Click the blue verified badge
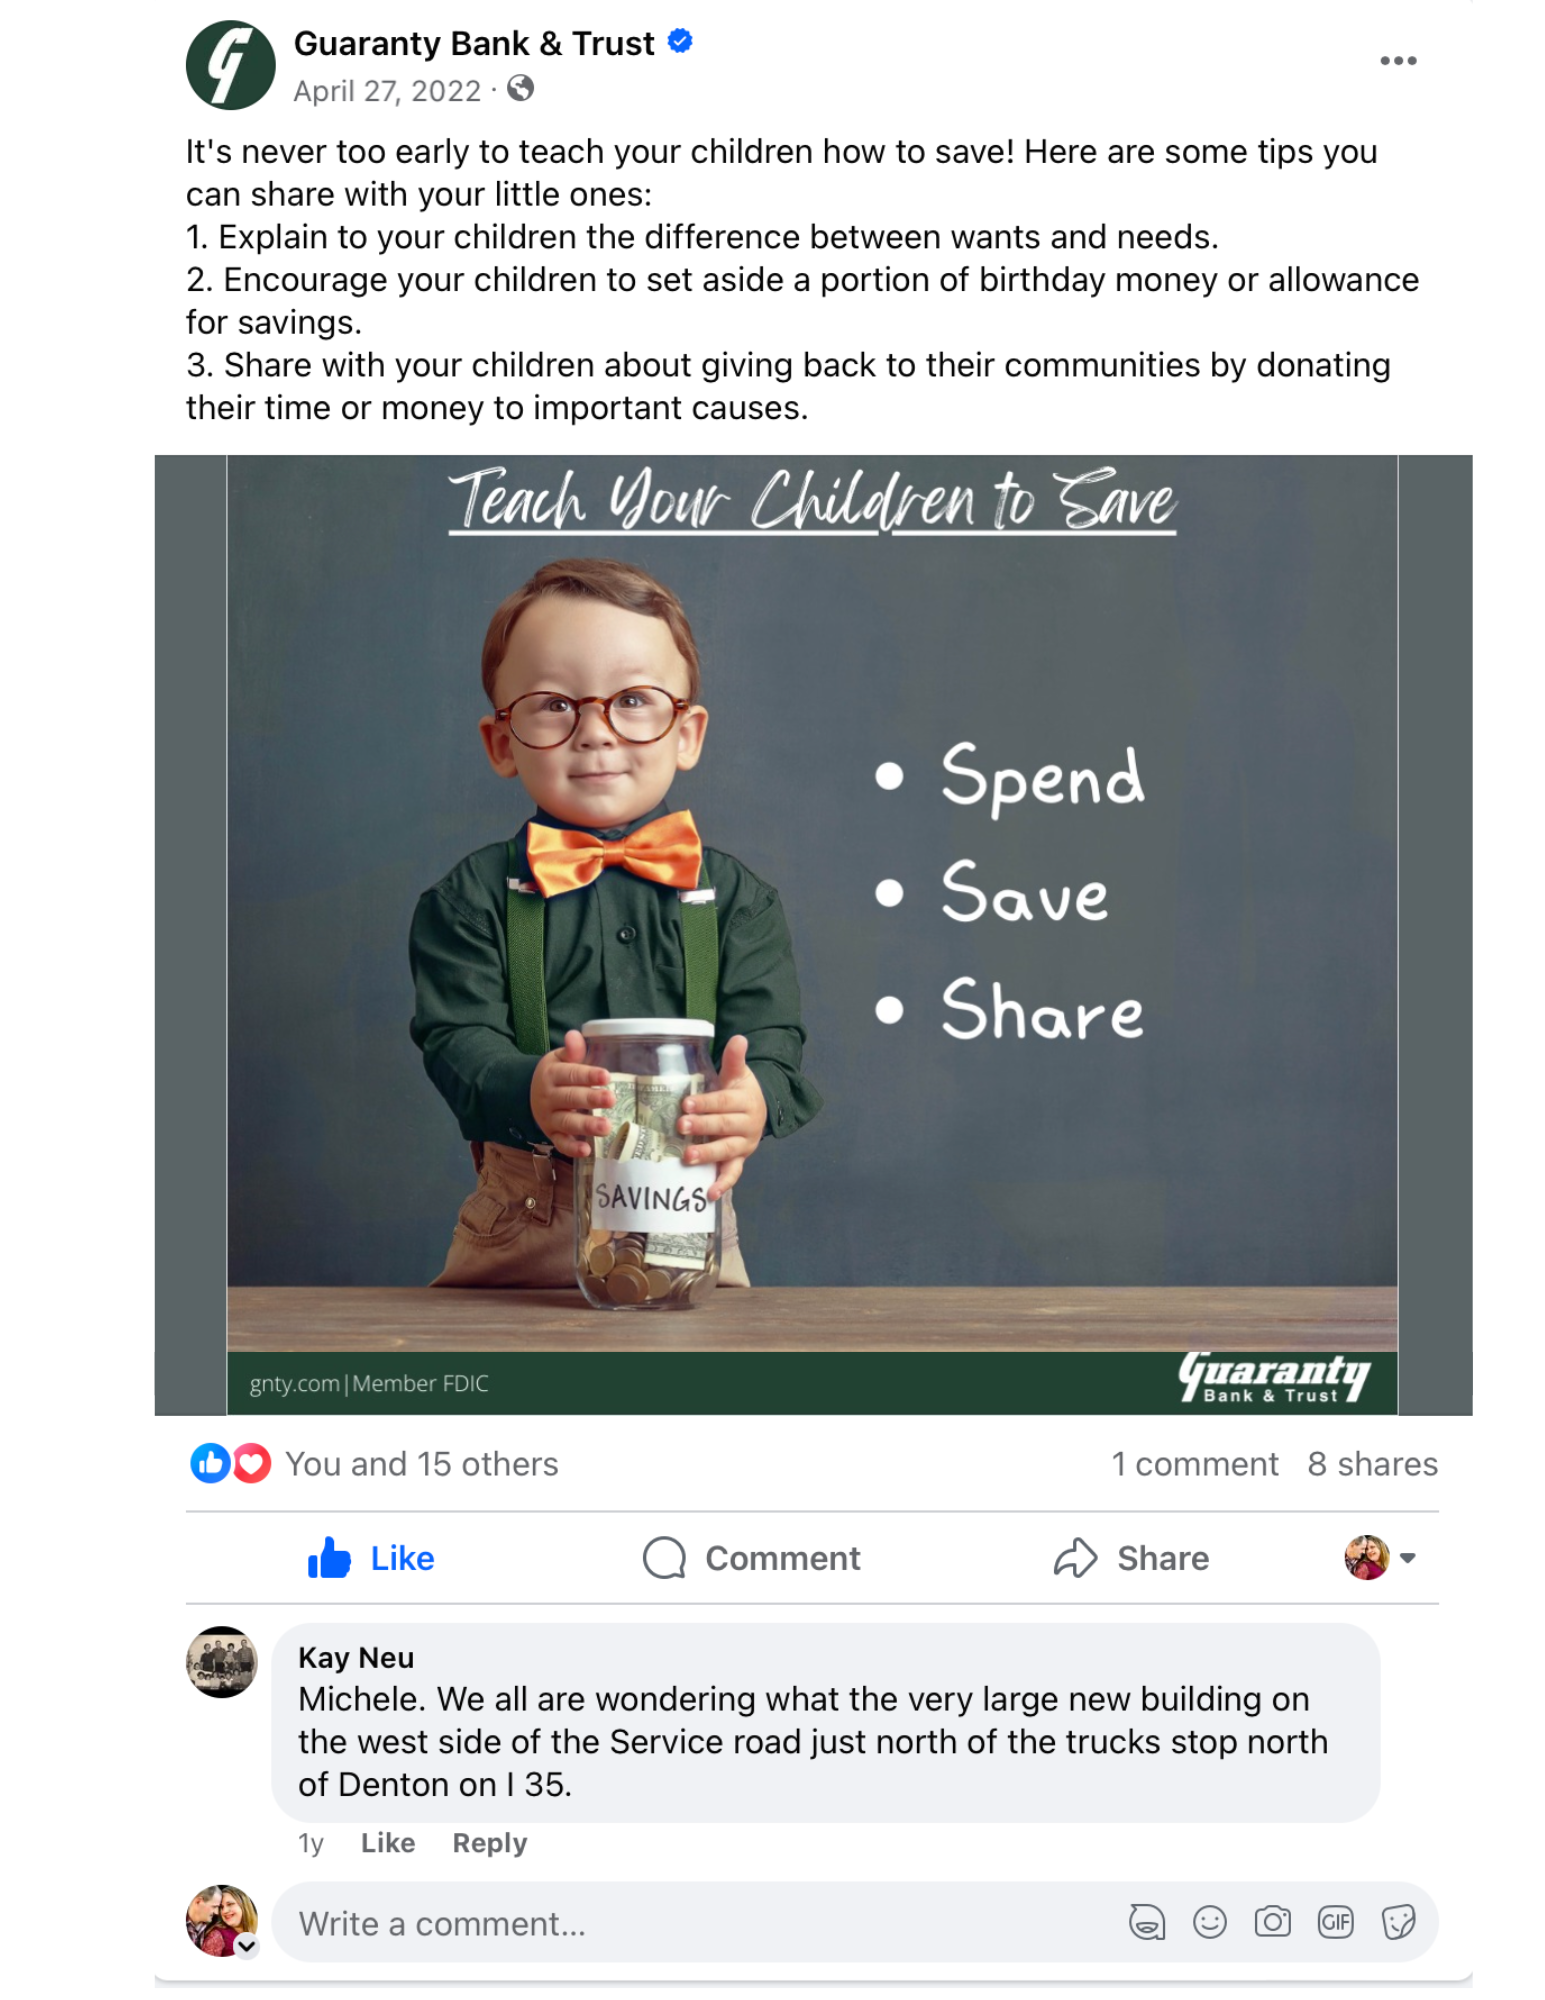 click(x=680, y=42)
